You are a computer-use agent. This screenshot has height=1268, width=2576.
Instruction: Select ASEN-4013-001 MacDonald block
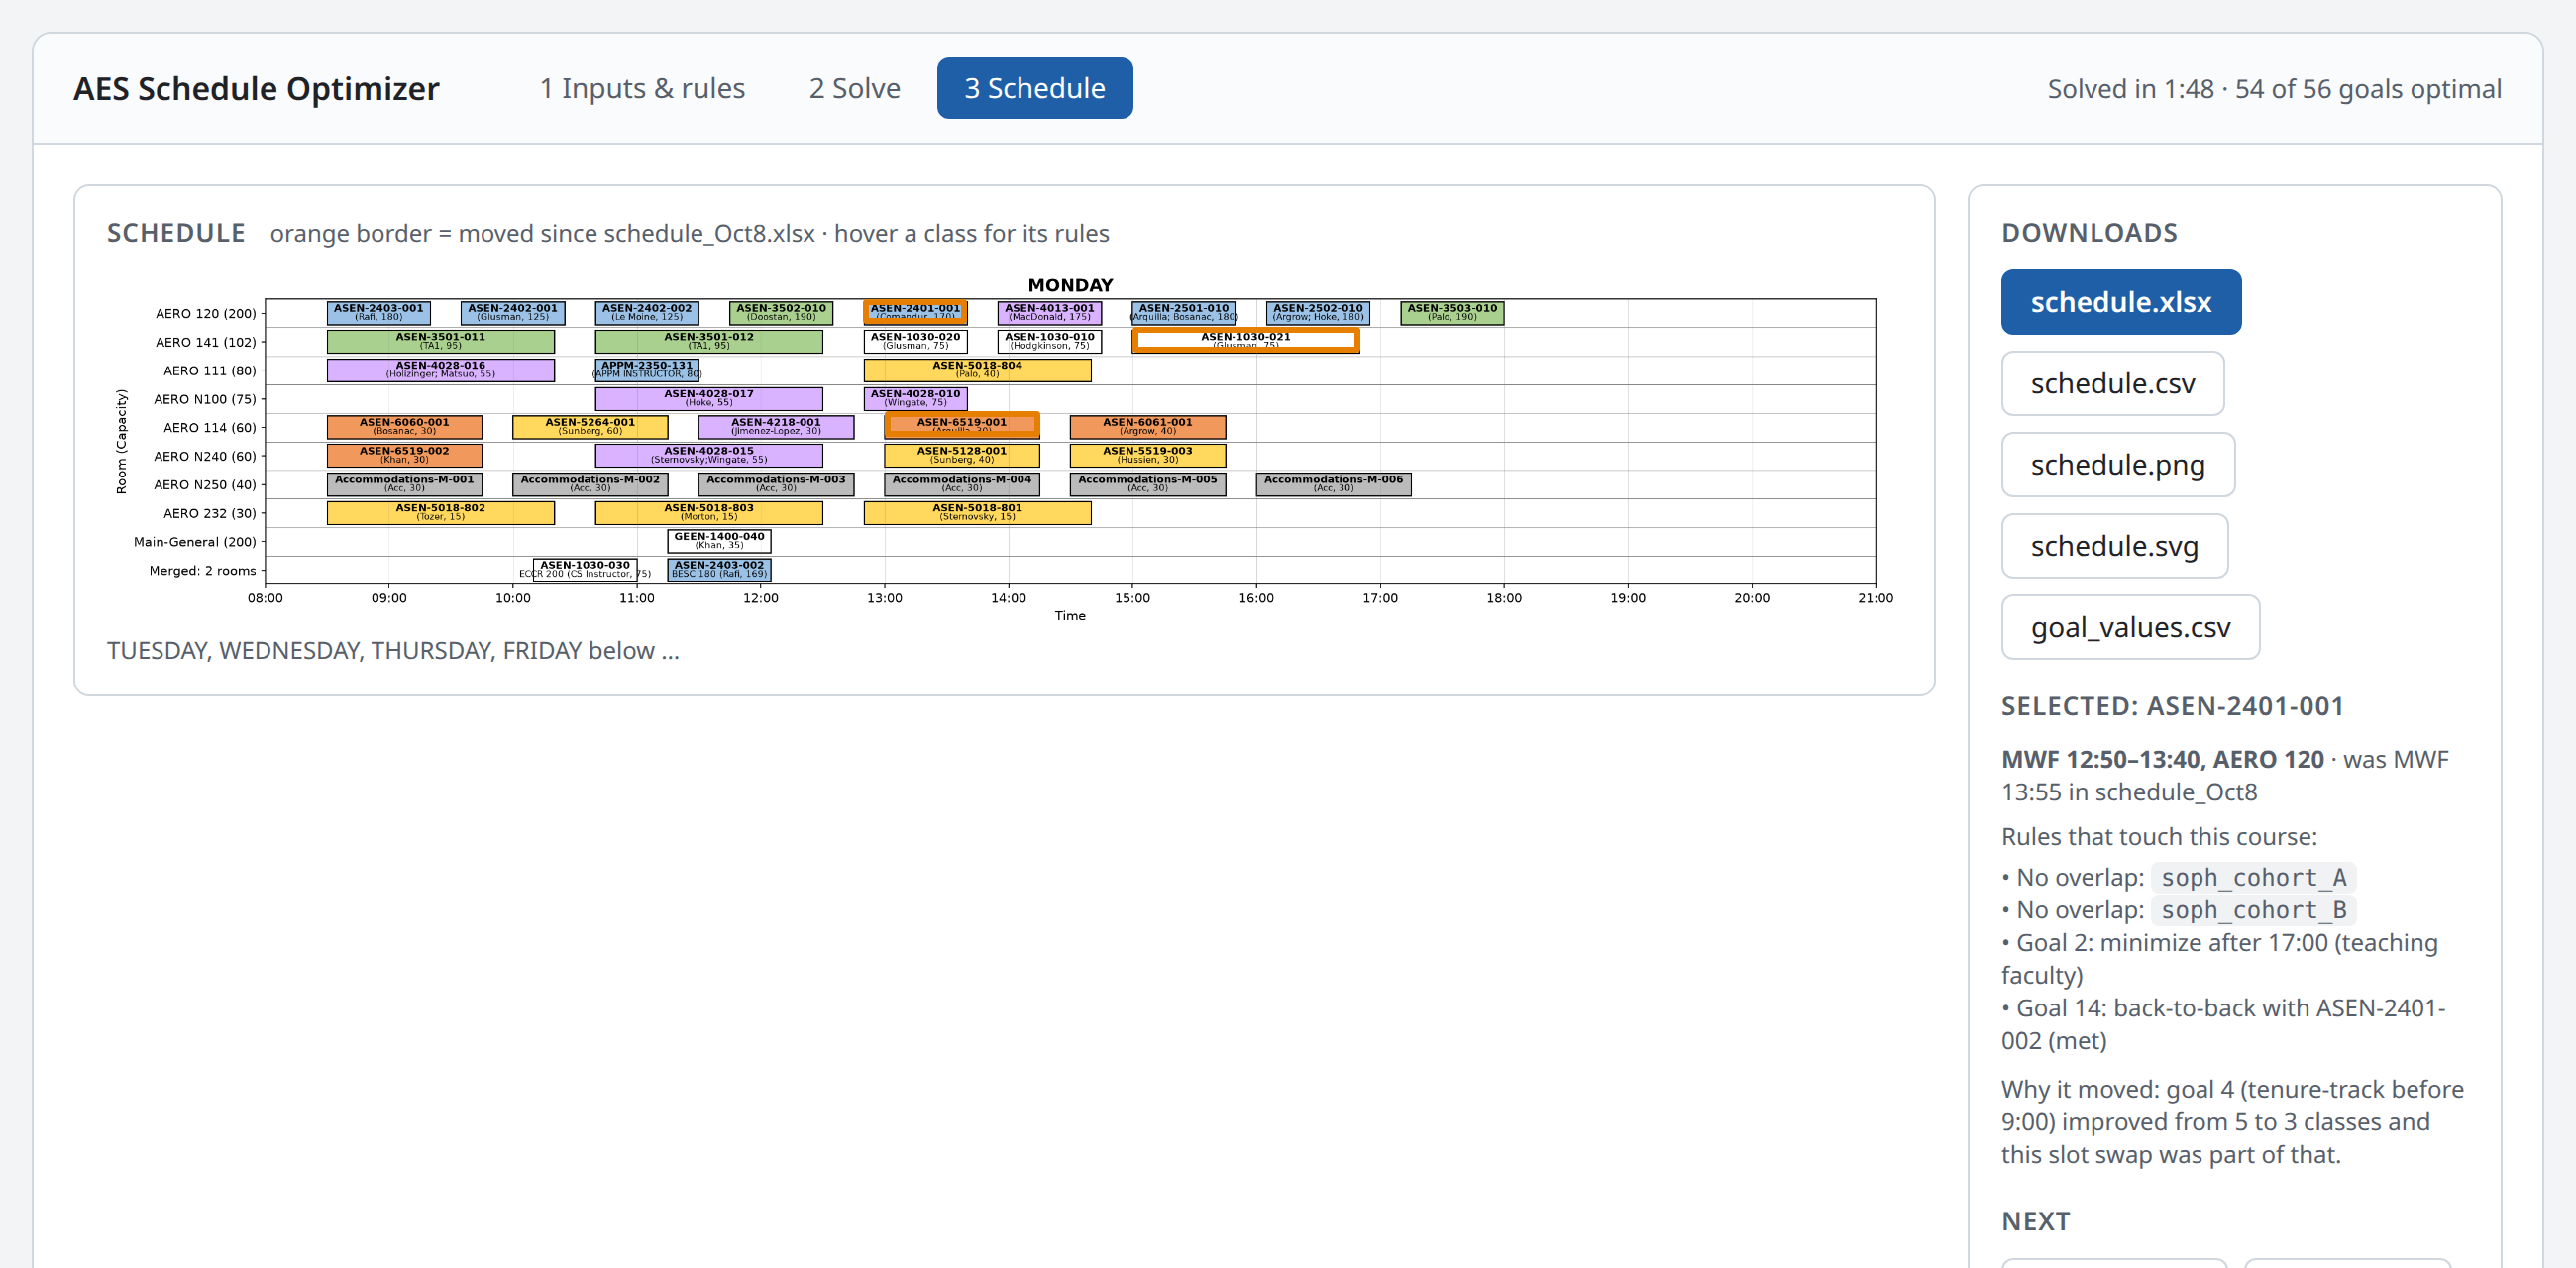click(1049, 313)
